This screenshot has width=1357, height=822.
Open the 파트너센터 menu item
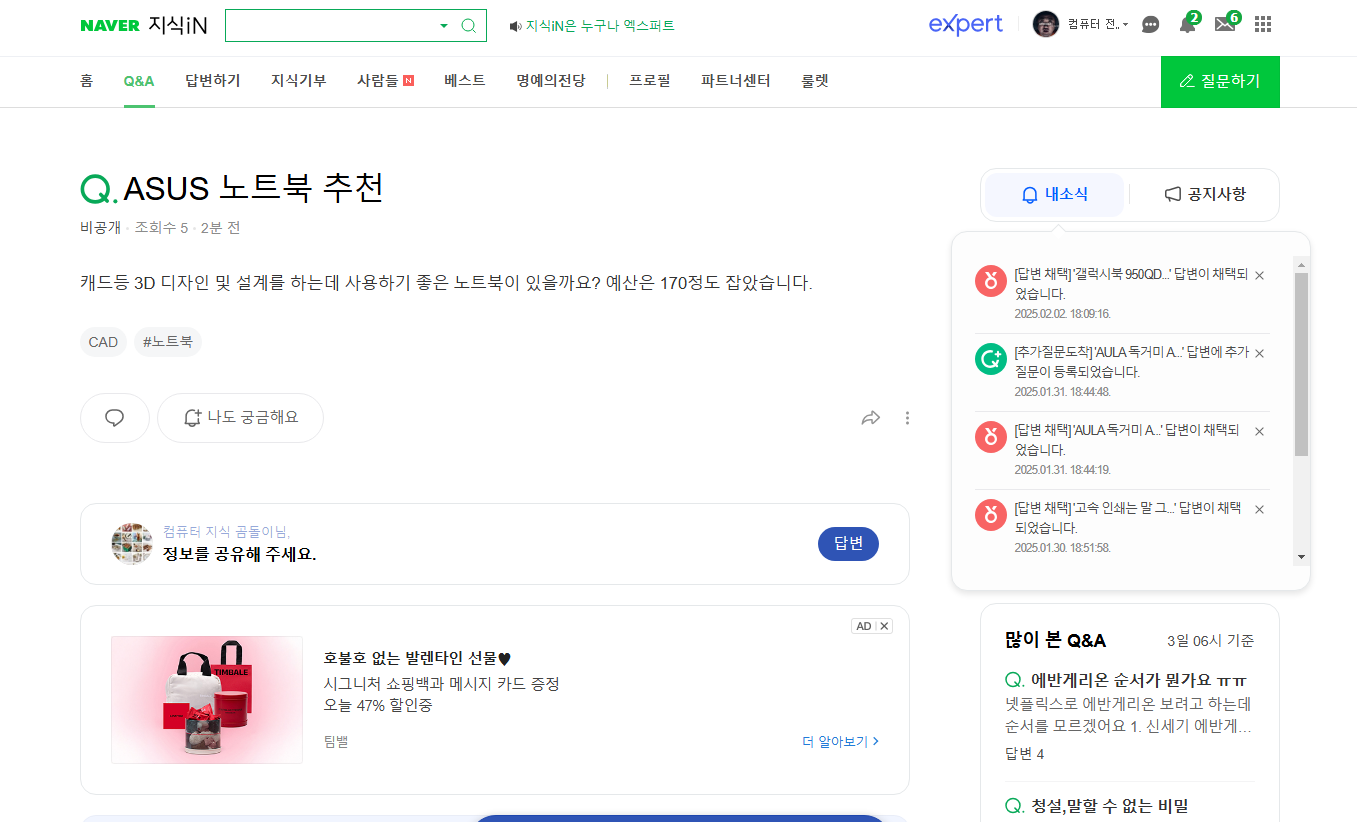click(736, 81)
